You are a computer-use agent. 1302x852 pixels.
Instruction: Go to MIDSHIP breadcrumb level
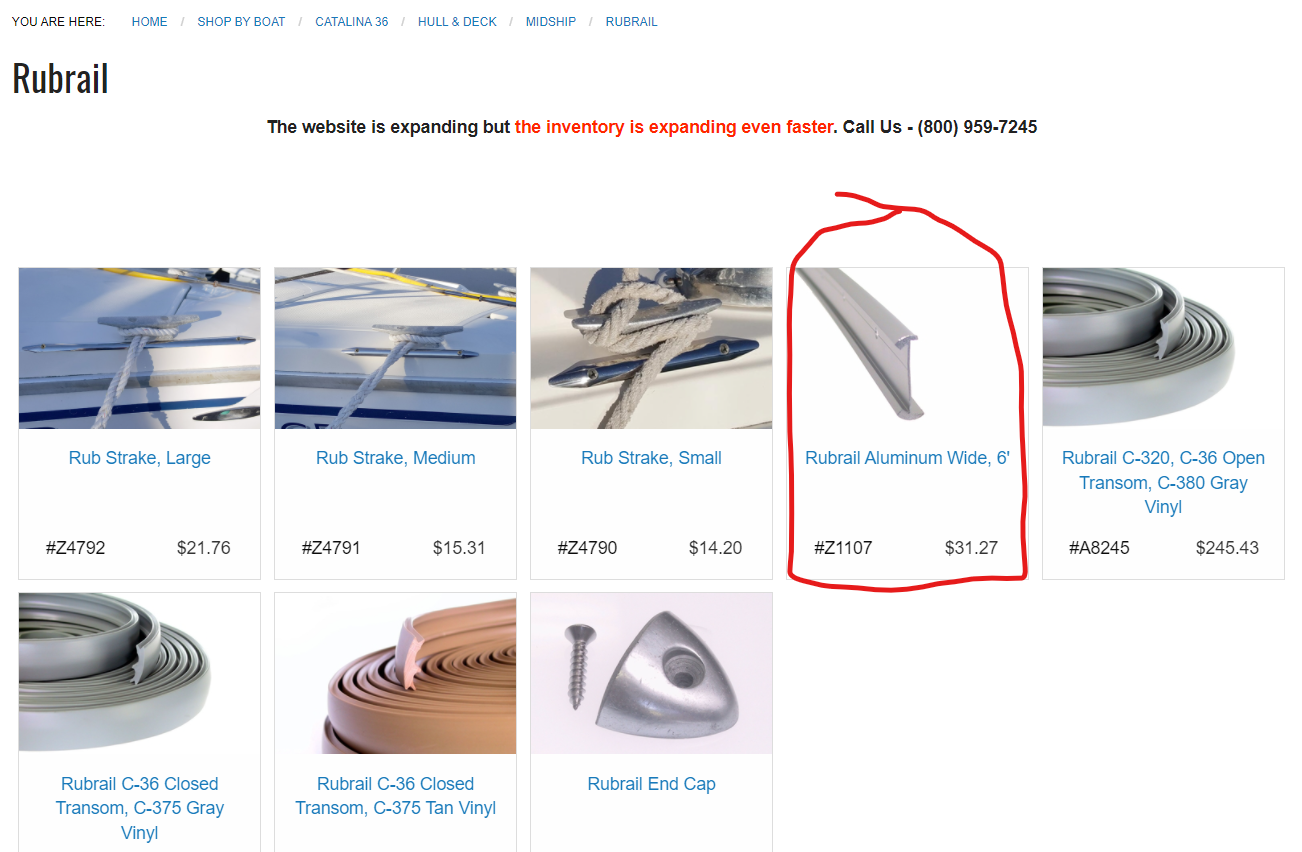[x=551, y=22]
